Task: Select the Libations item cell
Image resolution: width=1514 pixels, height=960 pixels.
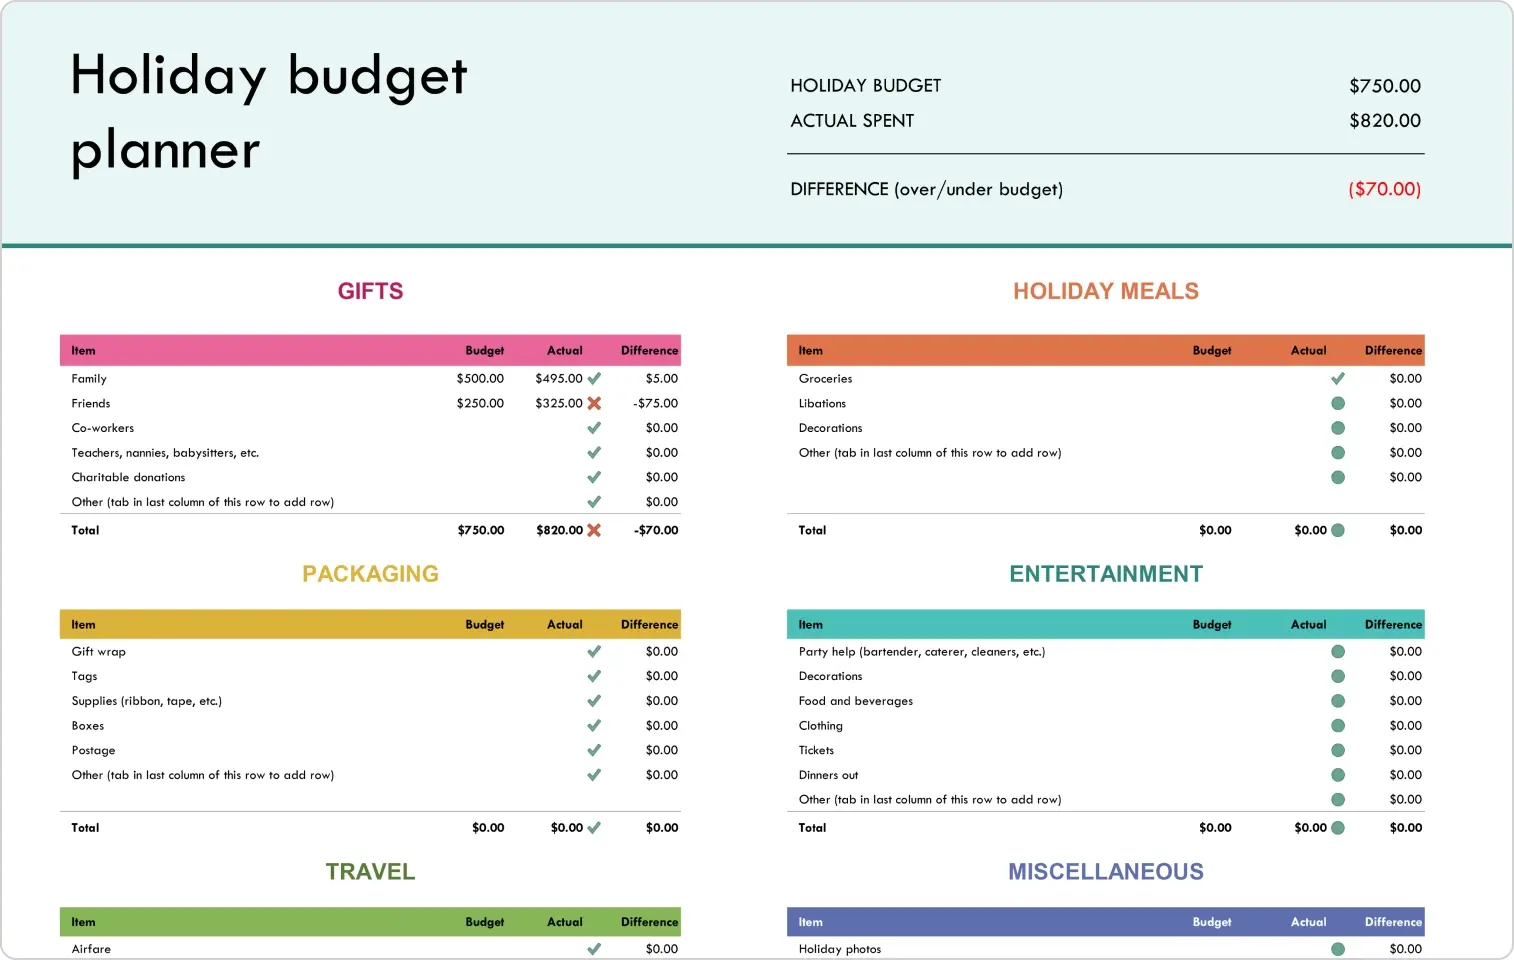Action: [822, 403]
